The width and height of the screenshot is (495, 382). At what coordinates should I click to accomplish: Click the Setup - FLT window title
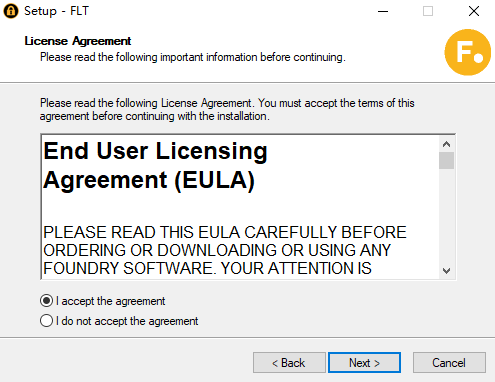point(56,11)
